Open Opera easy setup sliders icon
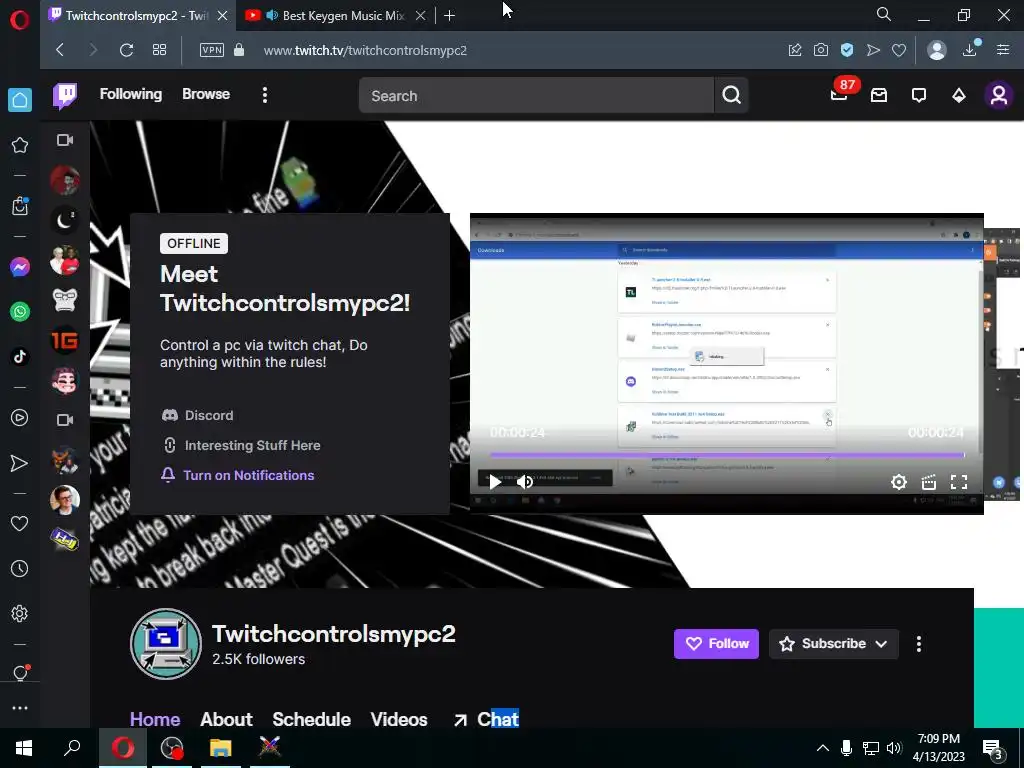 (x=1003, y=50)
